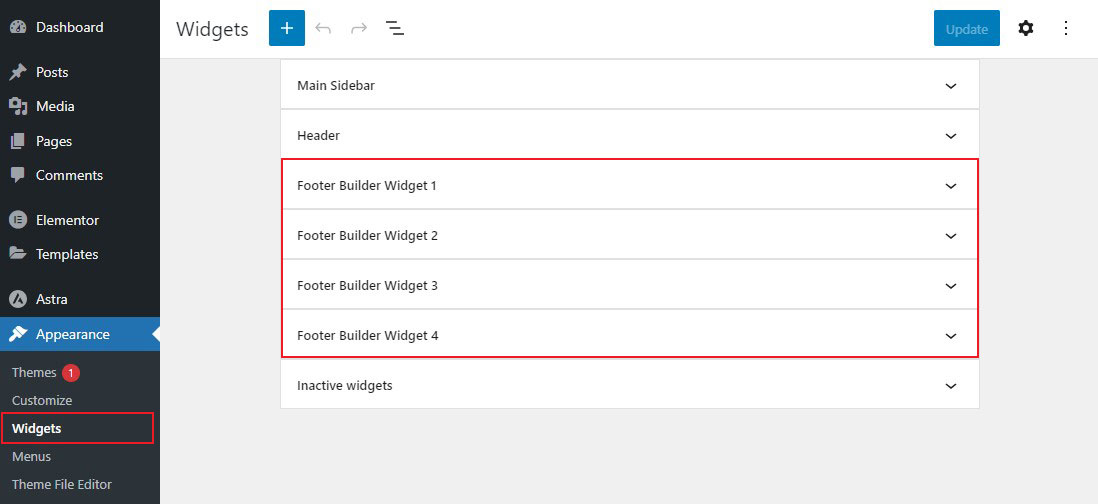Click the Dashboard gauge icon
This screenshot has width=1098, height=504.
18,27
